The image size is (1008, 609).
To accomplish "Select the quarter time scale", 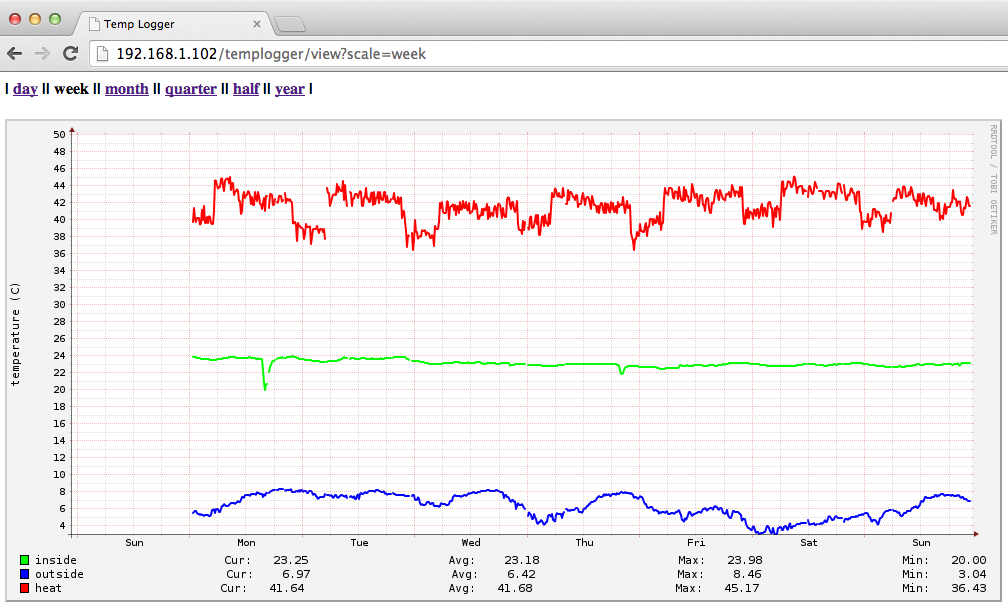I will pyautogui.click(x=191, y=88).
